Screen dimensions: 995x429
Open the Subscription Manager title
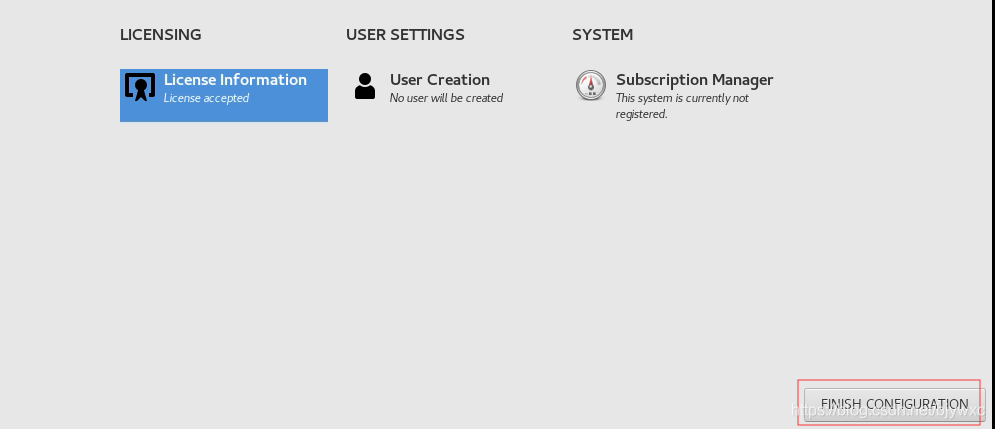[694, 80]
